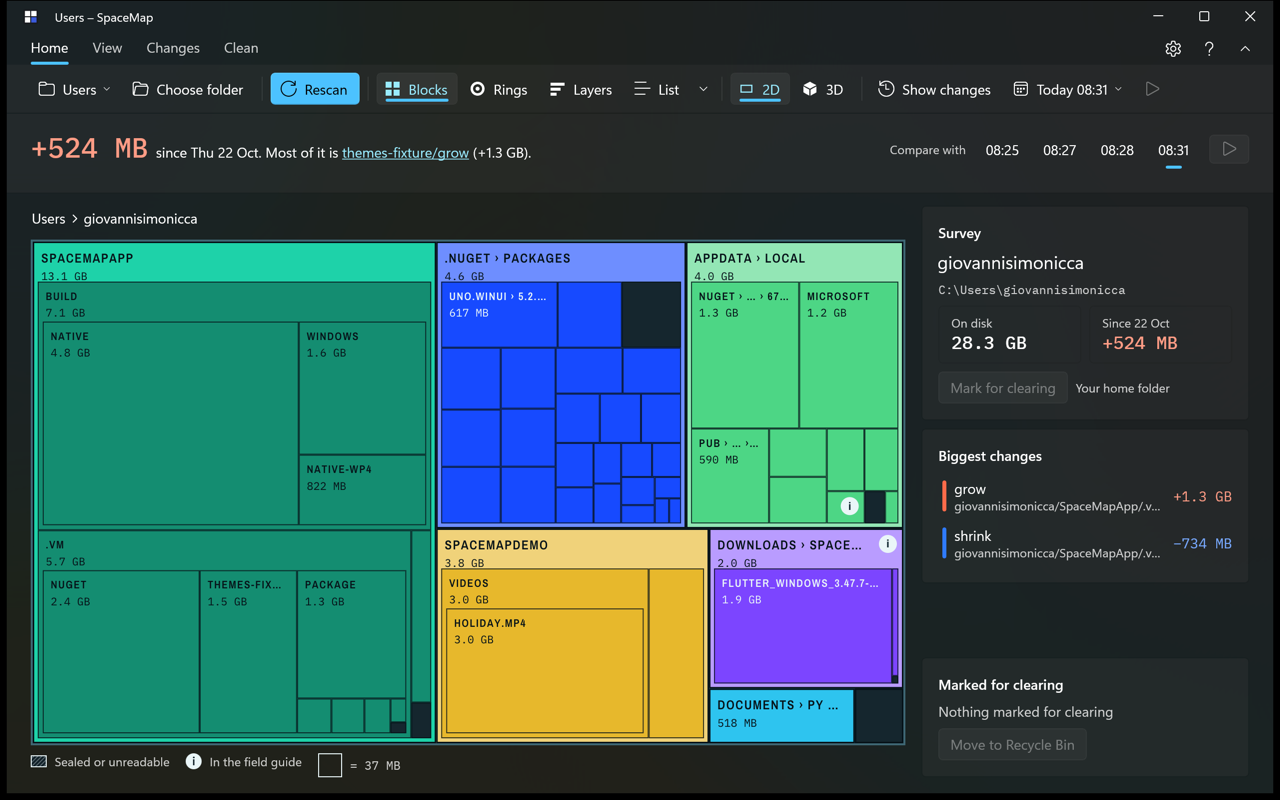Image resolution: width=1280 pixels, height=800 pixels.
Task: Open the info icon on DOWNLOADS block
Action: (x=887, y=544)
